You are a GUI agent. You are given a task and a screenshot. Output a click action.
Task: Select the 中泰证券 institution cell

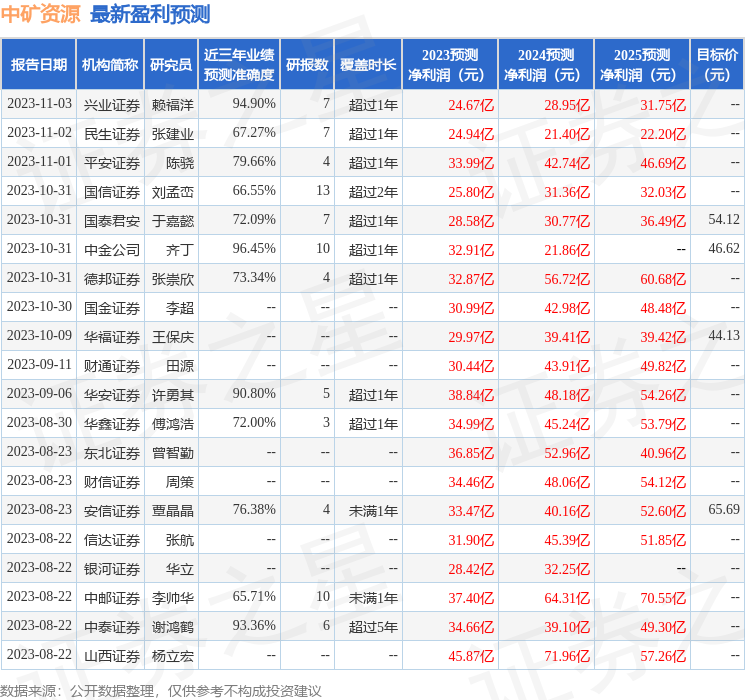[112, 626]
